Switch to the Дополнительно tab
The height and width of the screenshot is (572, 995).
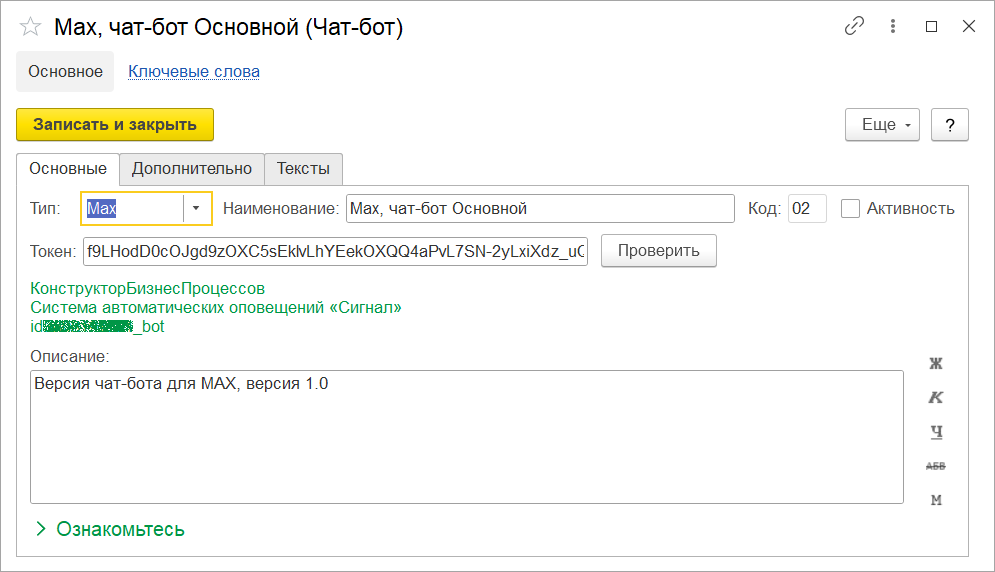pos(192,169)
